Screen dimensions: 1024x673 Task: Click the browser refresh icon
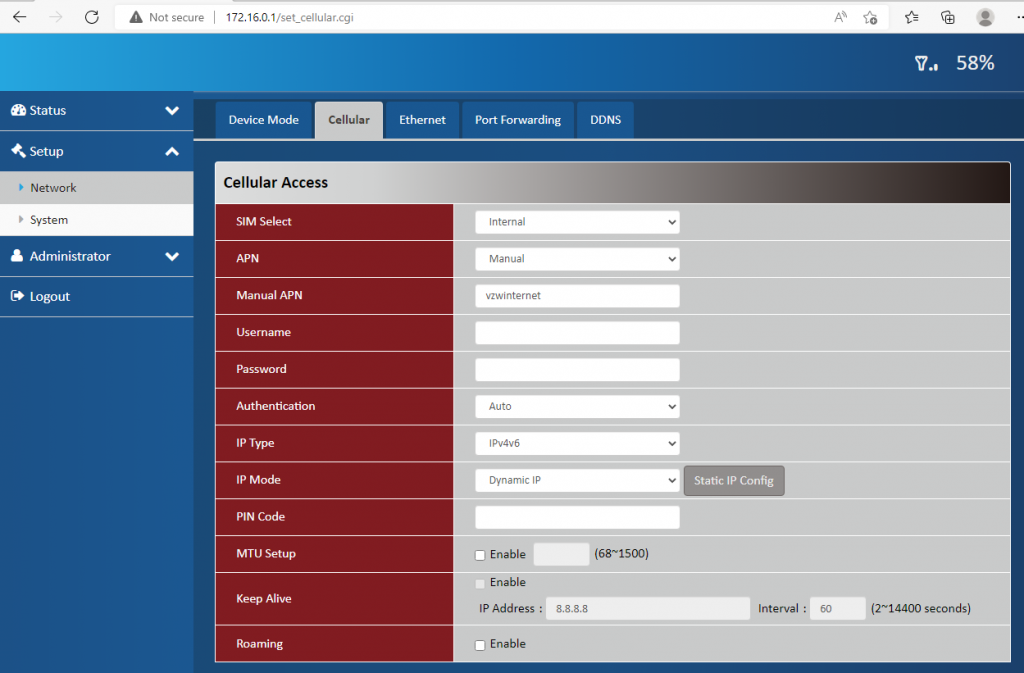pos(92,17)
